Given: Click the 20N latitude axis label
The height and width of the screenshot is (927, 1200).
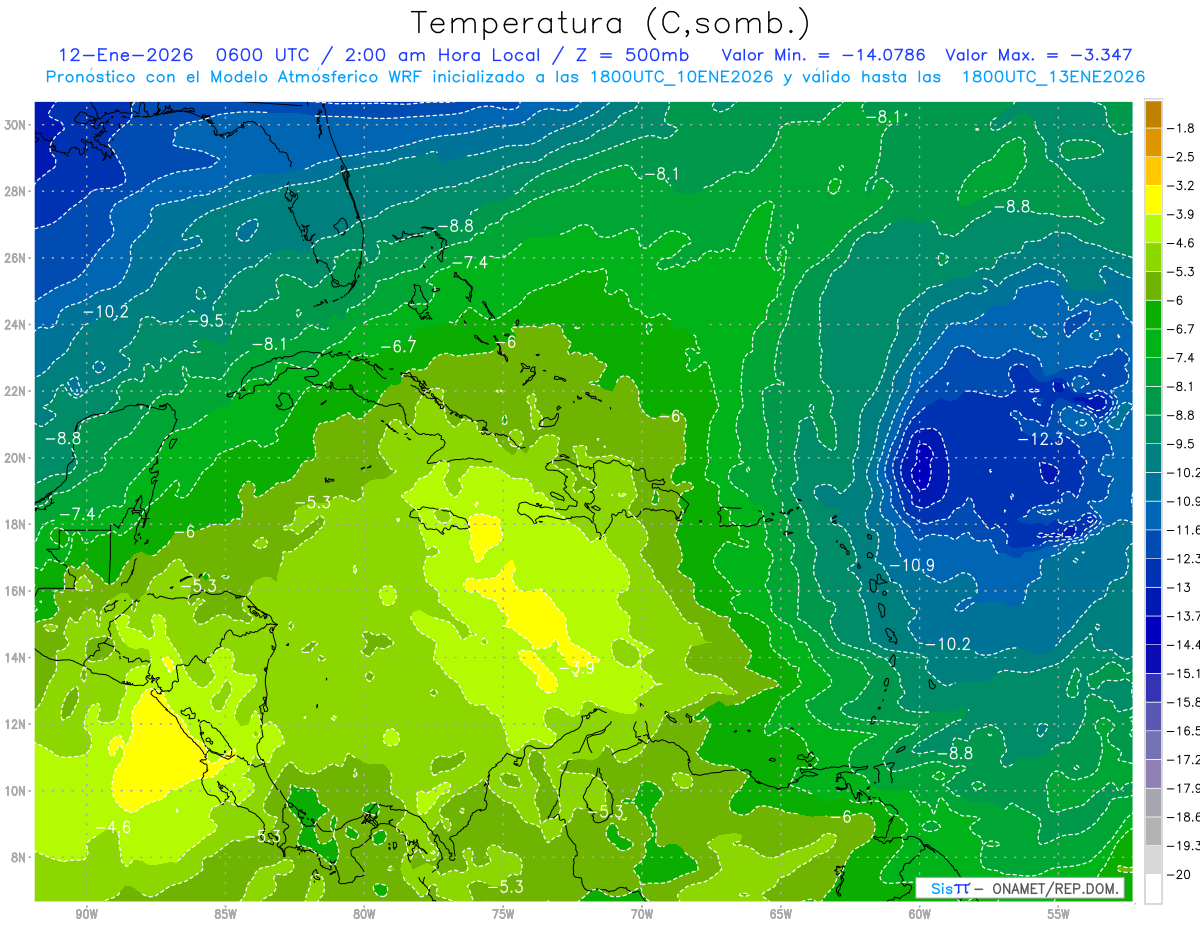Looking at the screenshot, I should [16, 458].
